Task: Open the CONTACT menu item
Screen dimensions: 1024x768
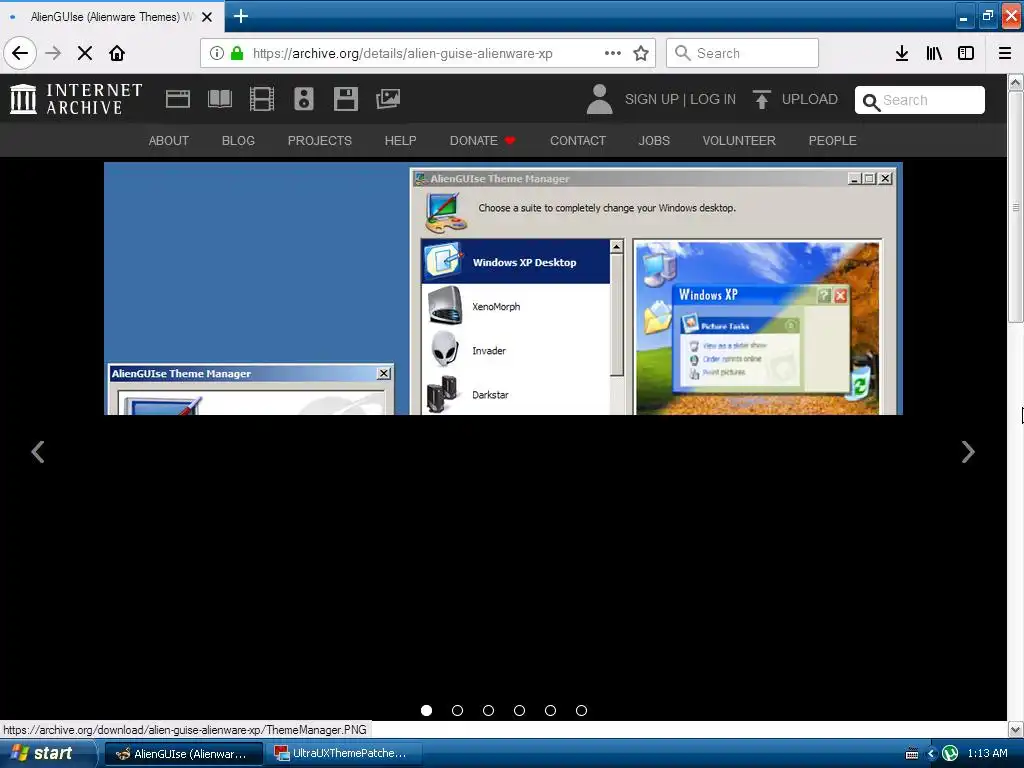Action: coord(578,141)
